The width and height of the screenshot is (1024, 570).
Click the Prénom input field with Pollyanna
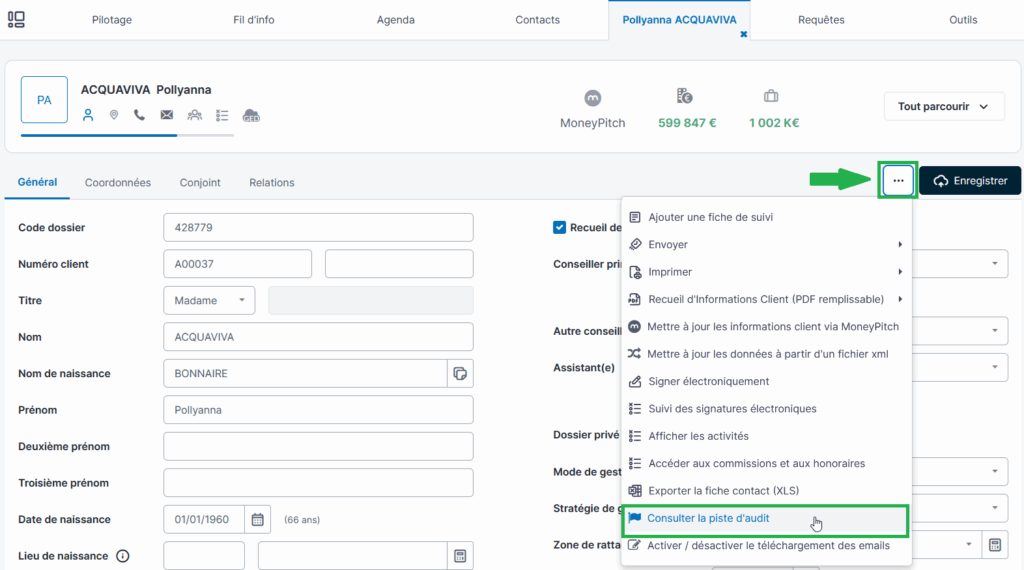click(318, 410)
